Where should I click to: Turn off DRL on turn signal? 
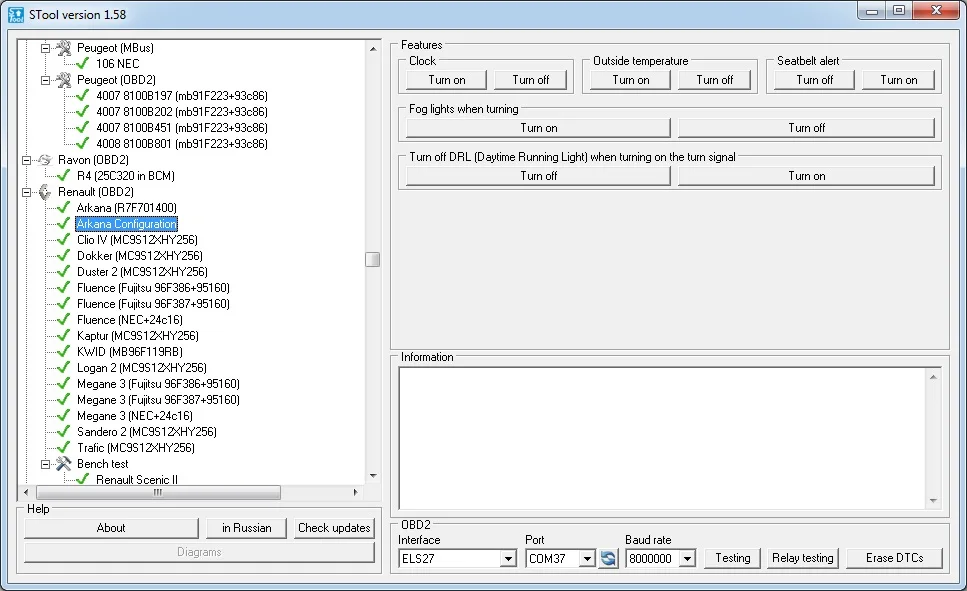538,176
